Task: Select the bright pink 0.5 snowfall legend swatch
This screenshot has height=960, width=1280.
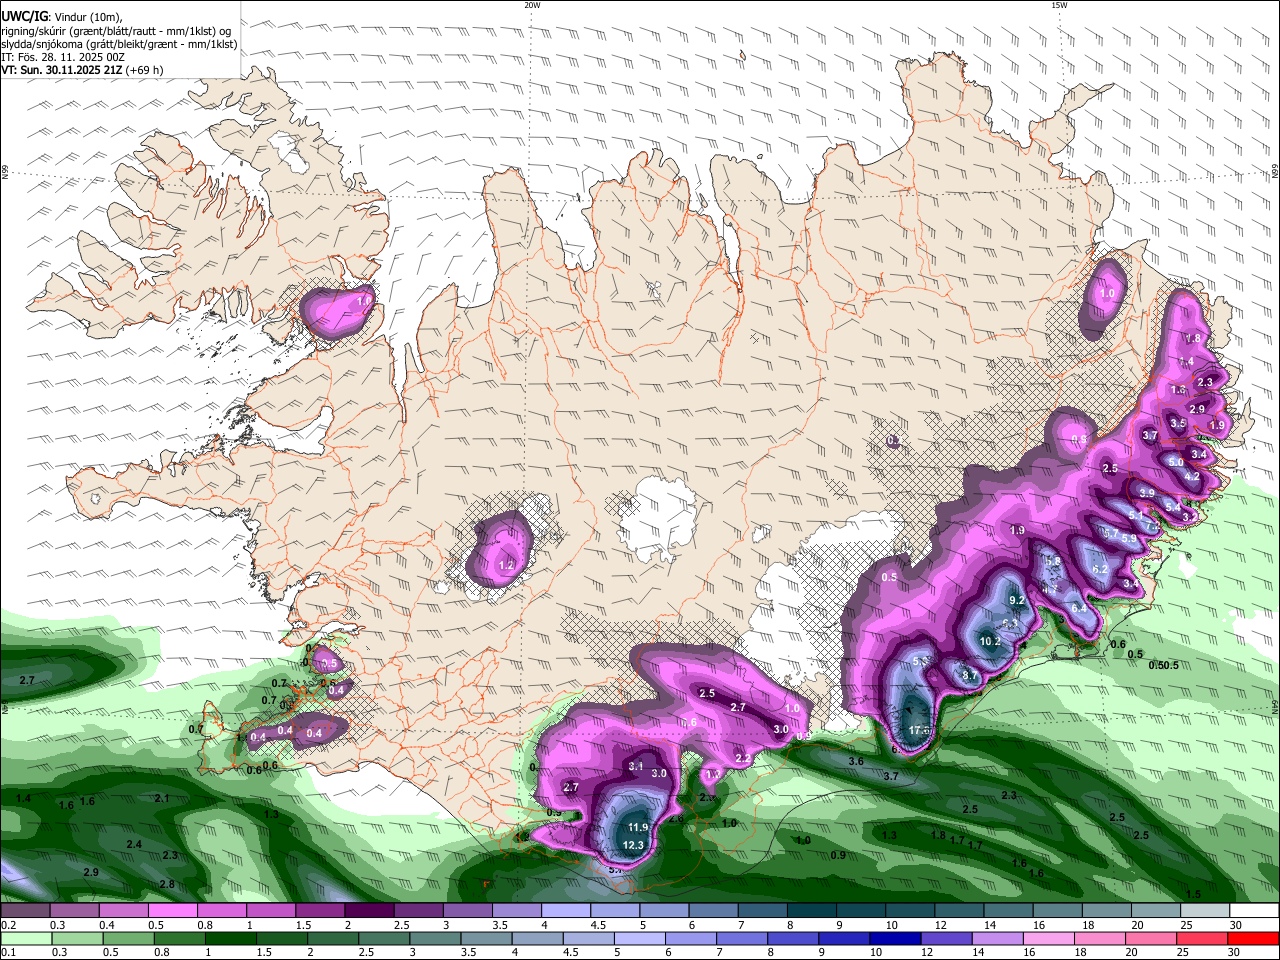Action: click(x=171, y=910)
